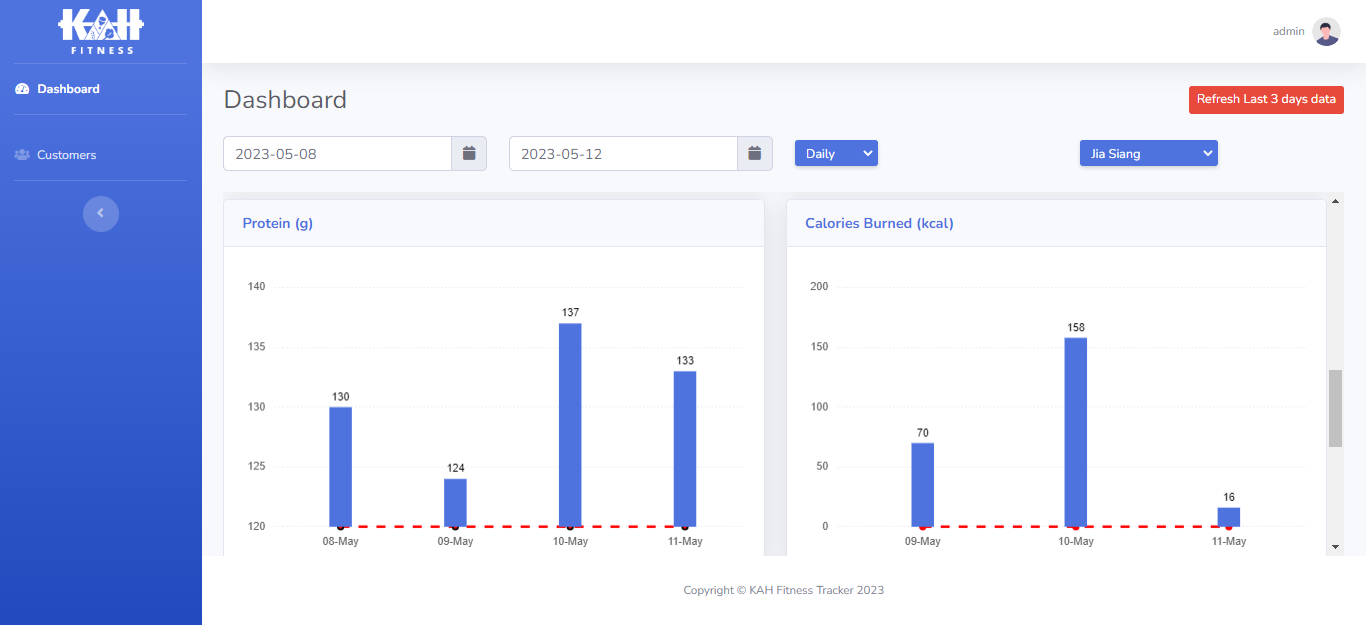Click the KAH Fitness logo

pos(101,31)
